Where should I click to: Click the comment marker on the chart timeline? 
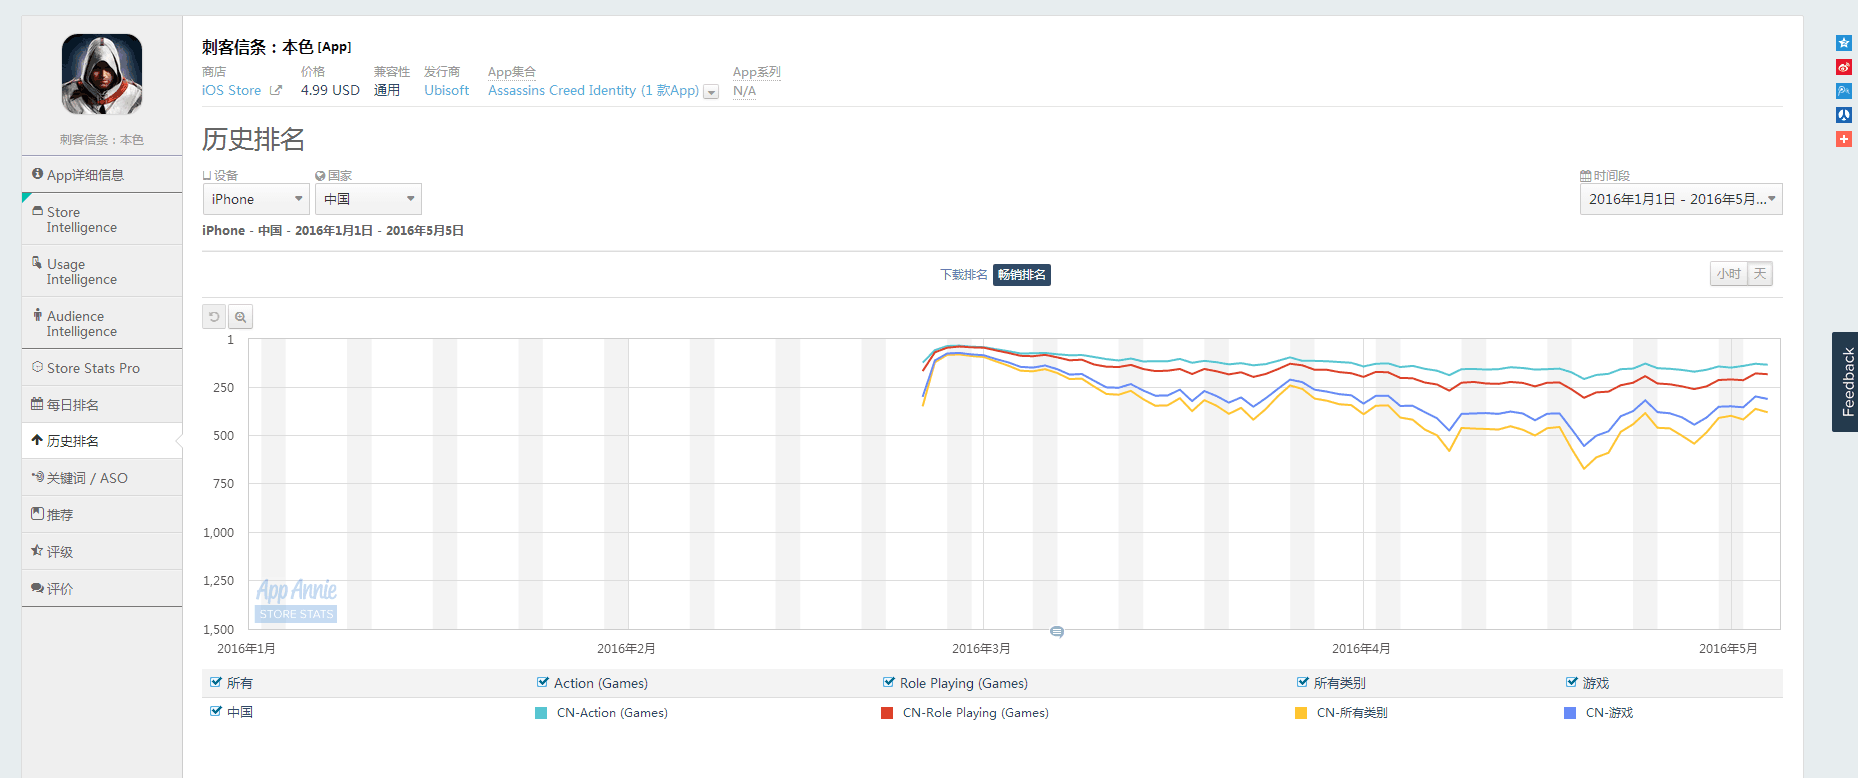(1057, 632)
